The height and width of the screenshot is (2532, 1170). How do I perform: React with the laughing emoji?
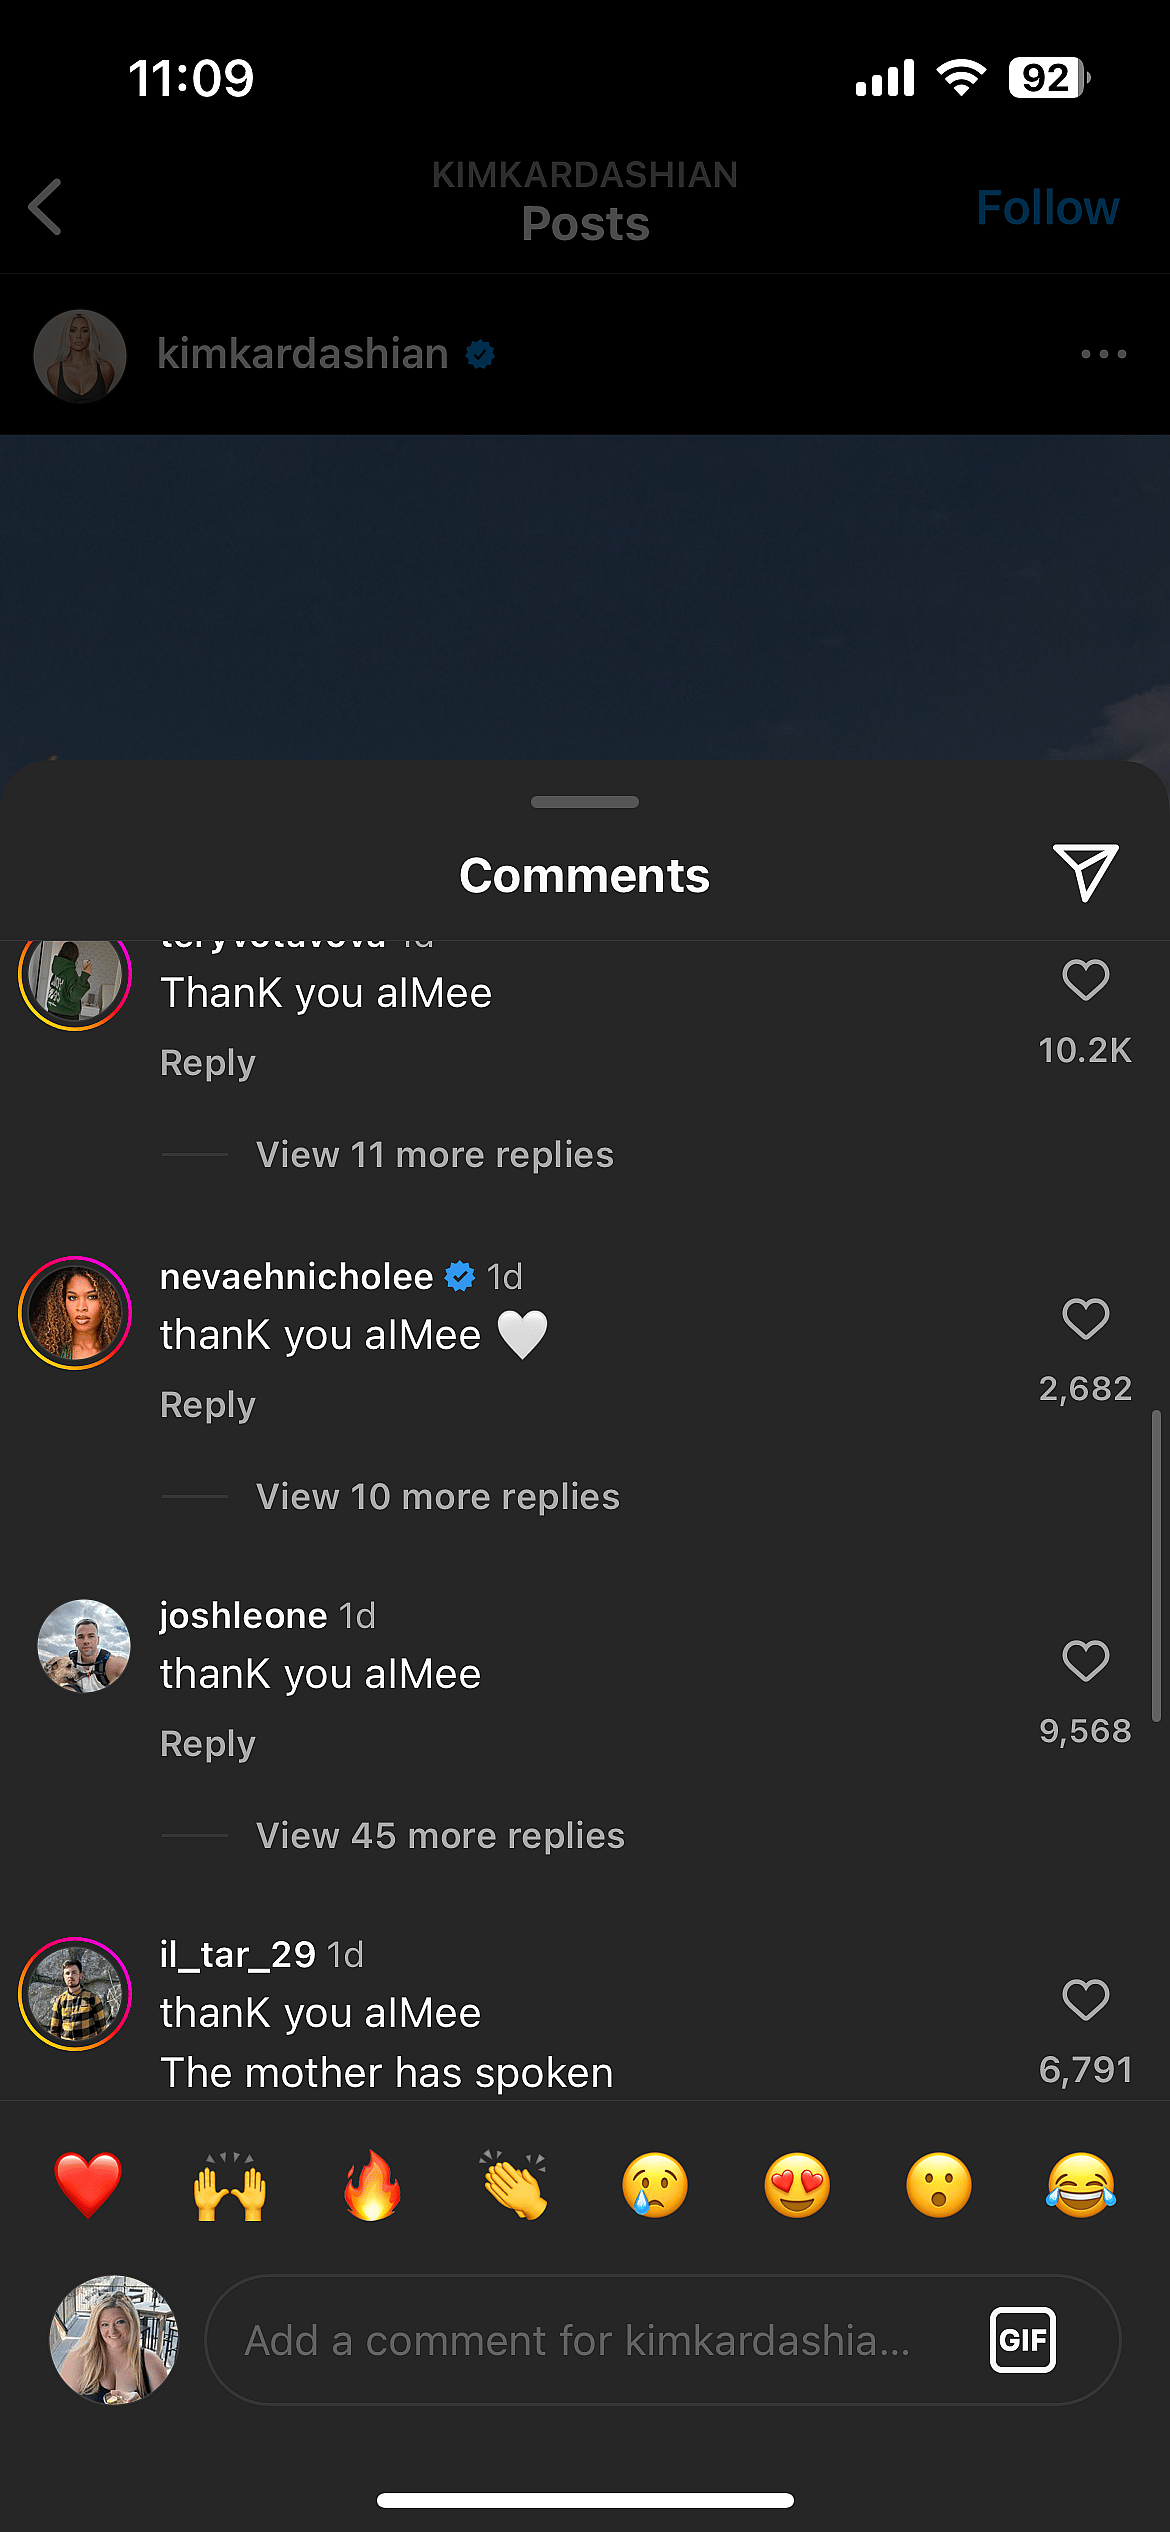[x=1081, y=2186]
